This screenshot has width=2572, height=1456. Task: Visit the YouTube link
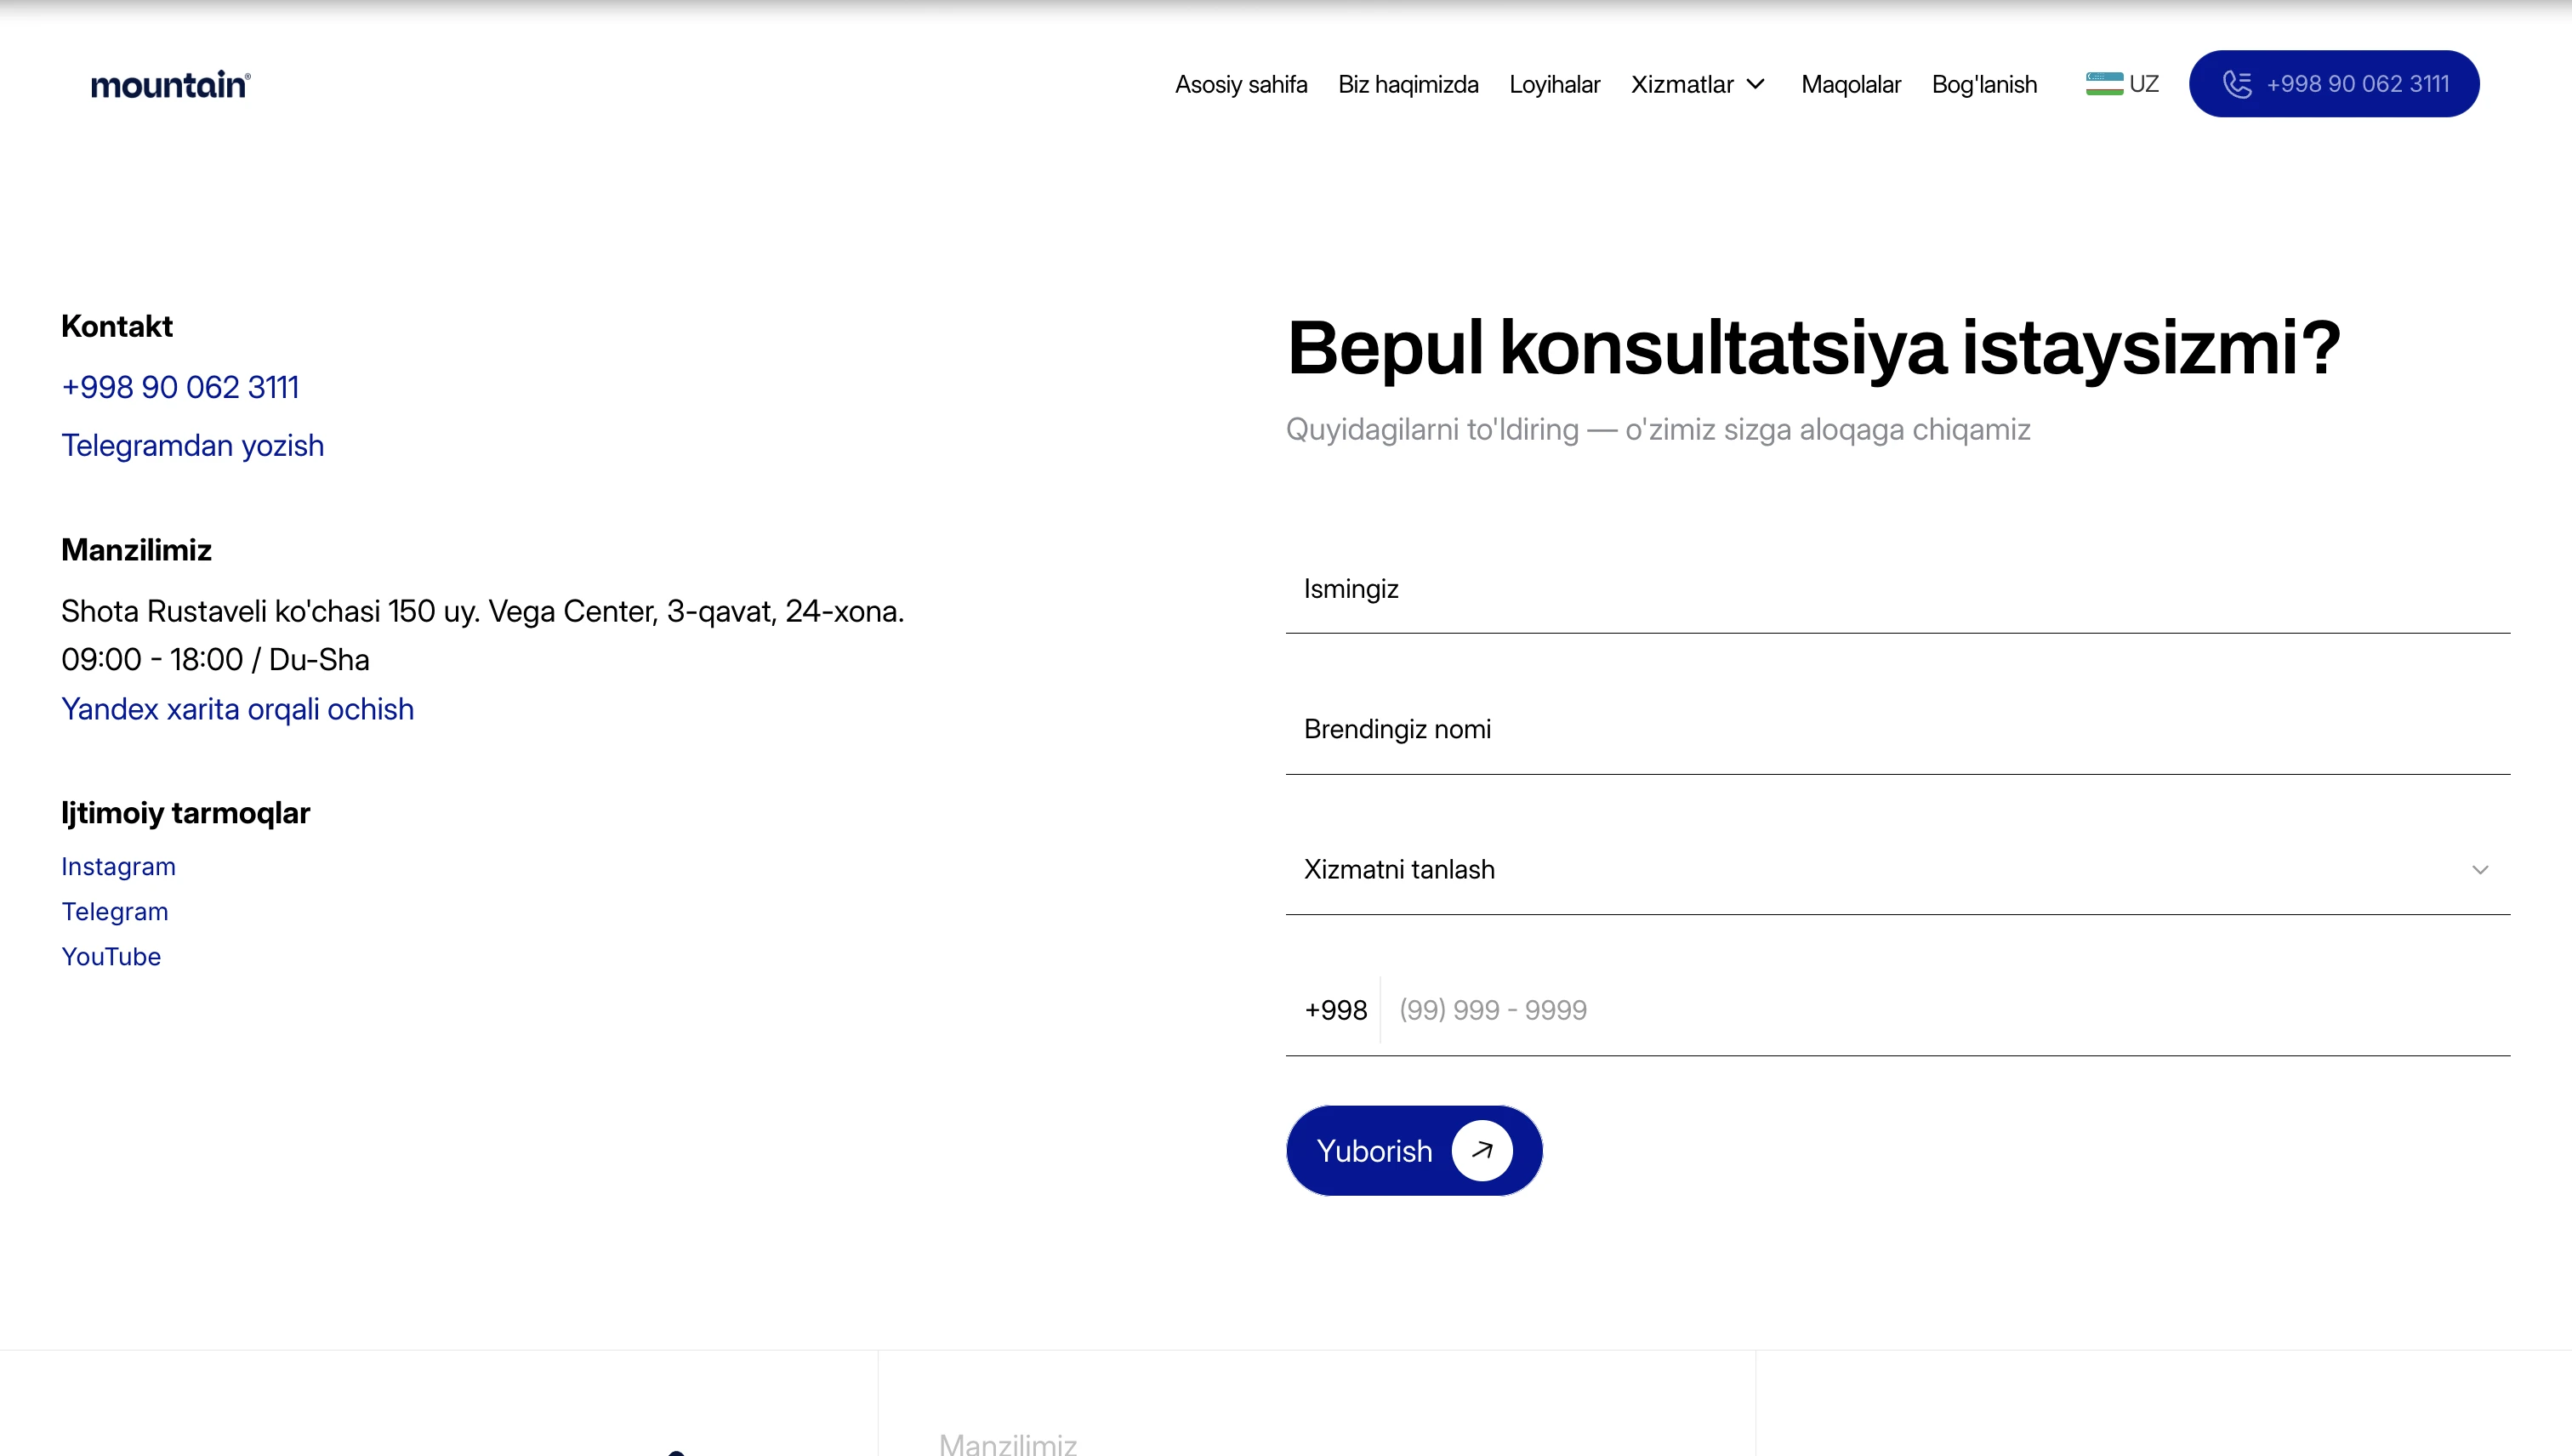[x=111, y=957]
